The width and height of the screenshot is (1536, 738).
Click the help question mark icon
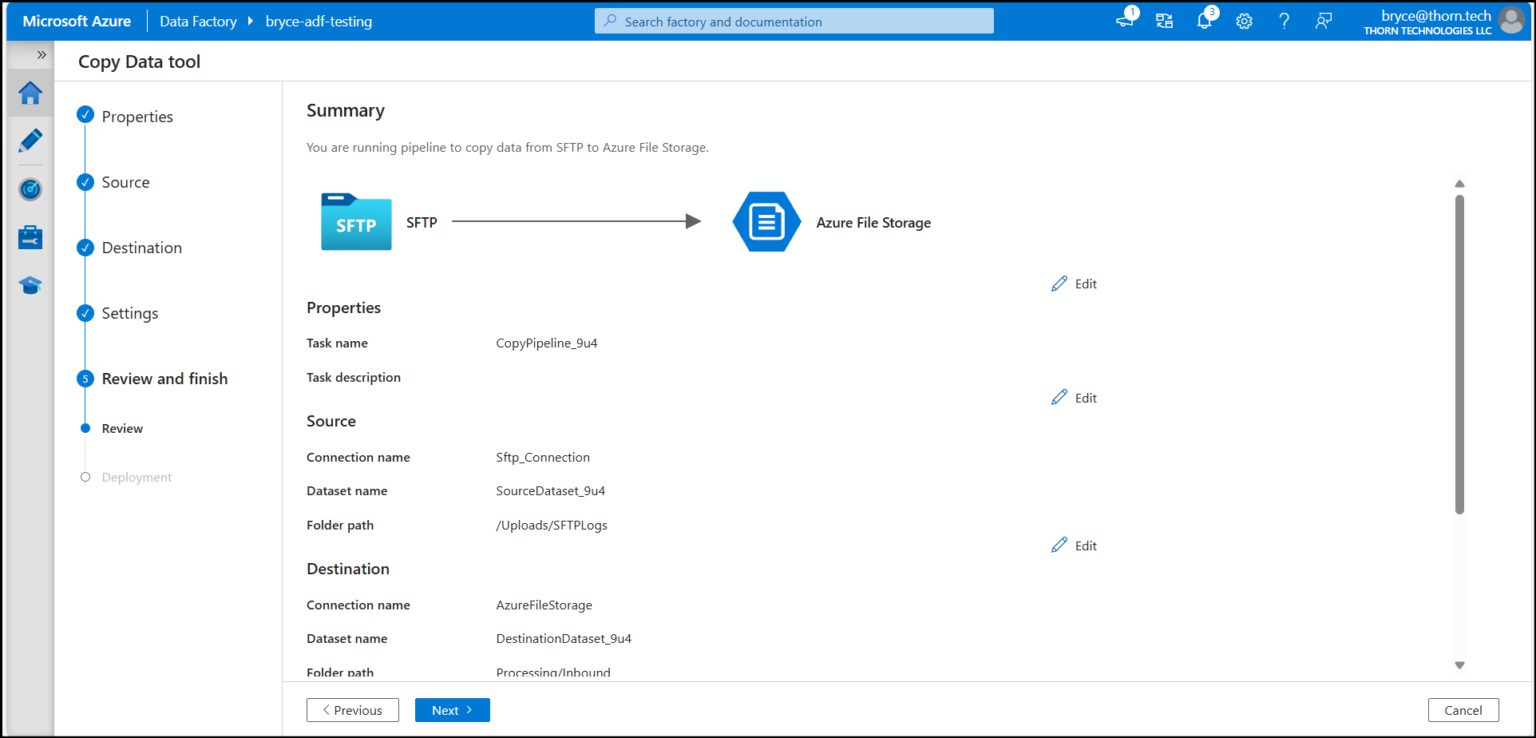coord(1284,20)
